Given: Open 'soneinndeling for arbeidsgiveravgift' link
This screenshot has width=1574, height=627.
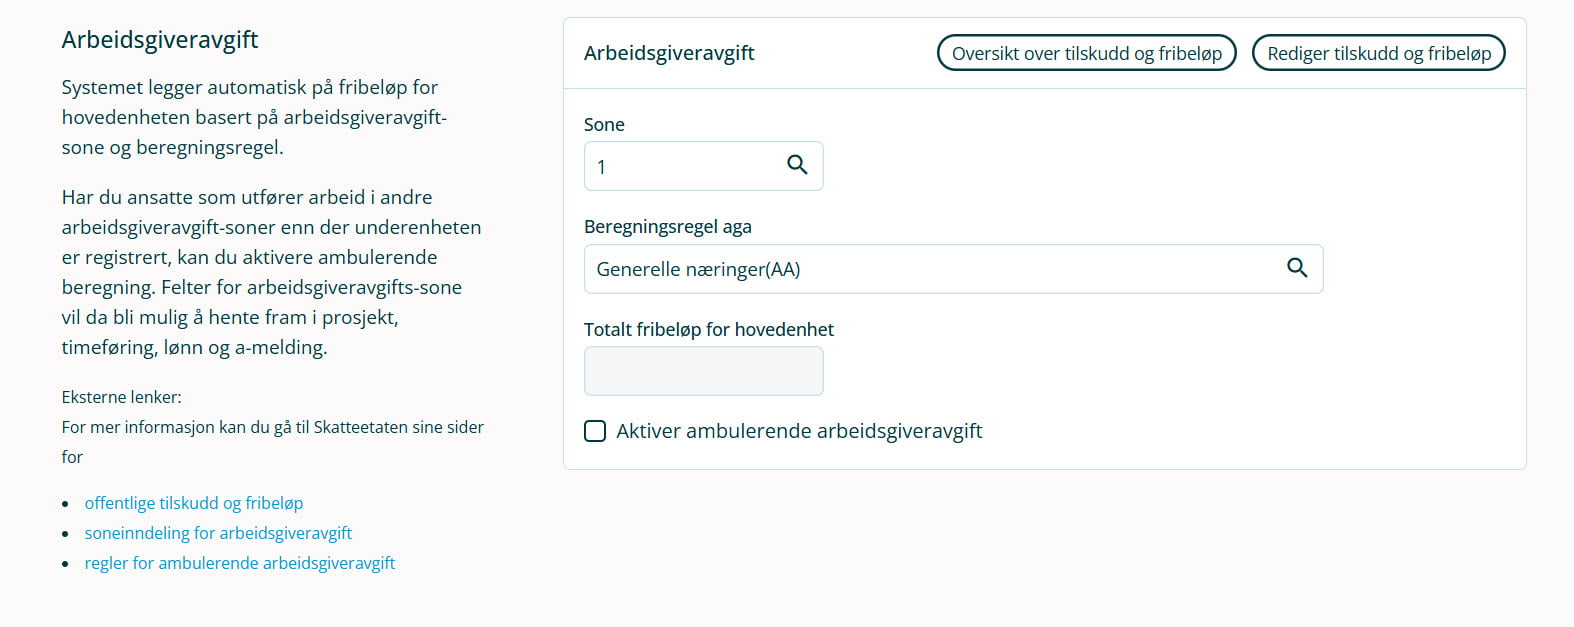Looking at the screenshot, I should point(218,533).
